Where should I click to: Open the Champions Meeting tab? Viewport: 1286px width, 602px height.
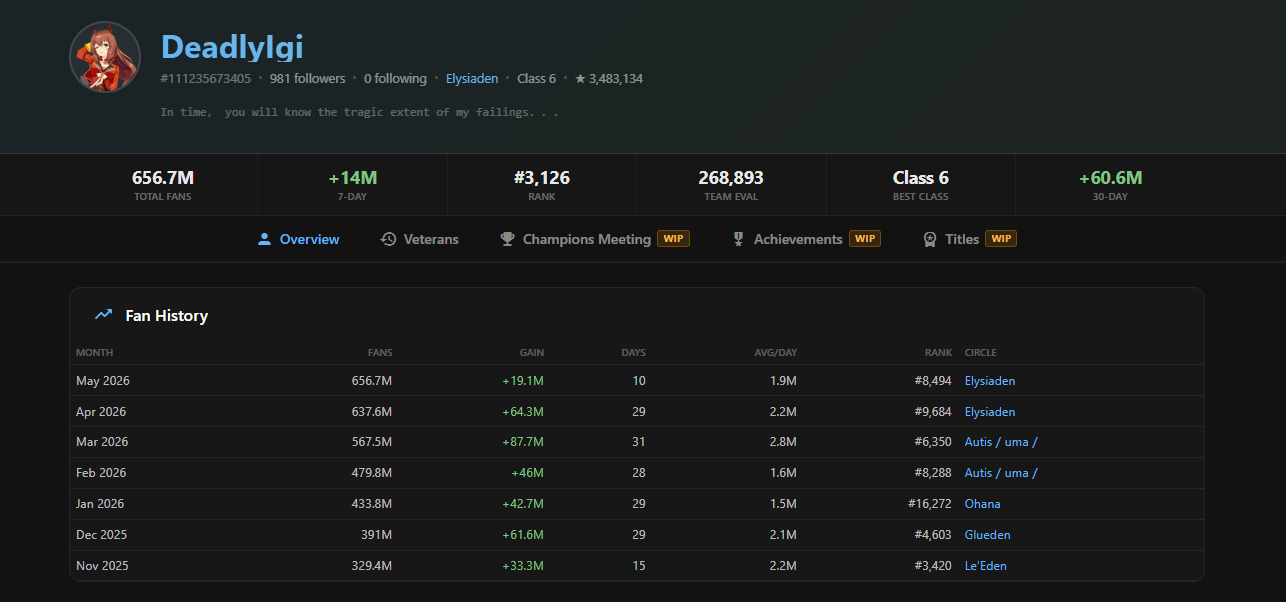coord(594,239)
